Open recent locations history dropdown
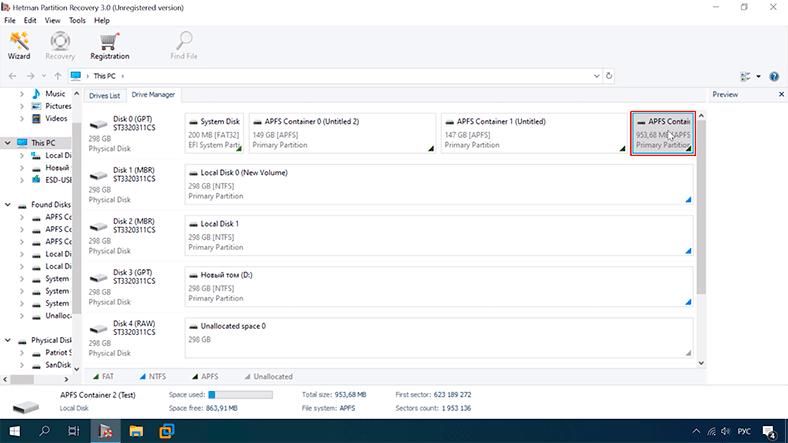Image resolution: width=788 pixels, height=443 pixels. click(44, 76)
